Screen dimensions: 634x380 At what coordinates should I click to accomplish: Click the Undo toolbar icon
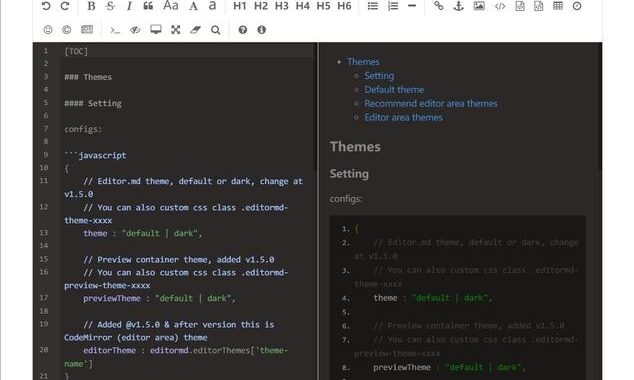pos(46,6)
